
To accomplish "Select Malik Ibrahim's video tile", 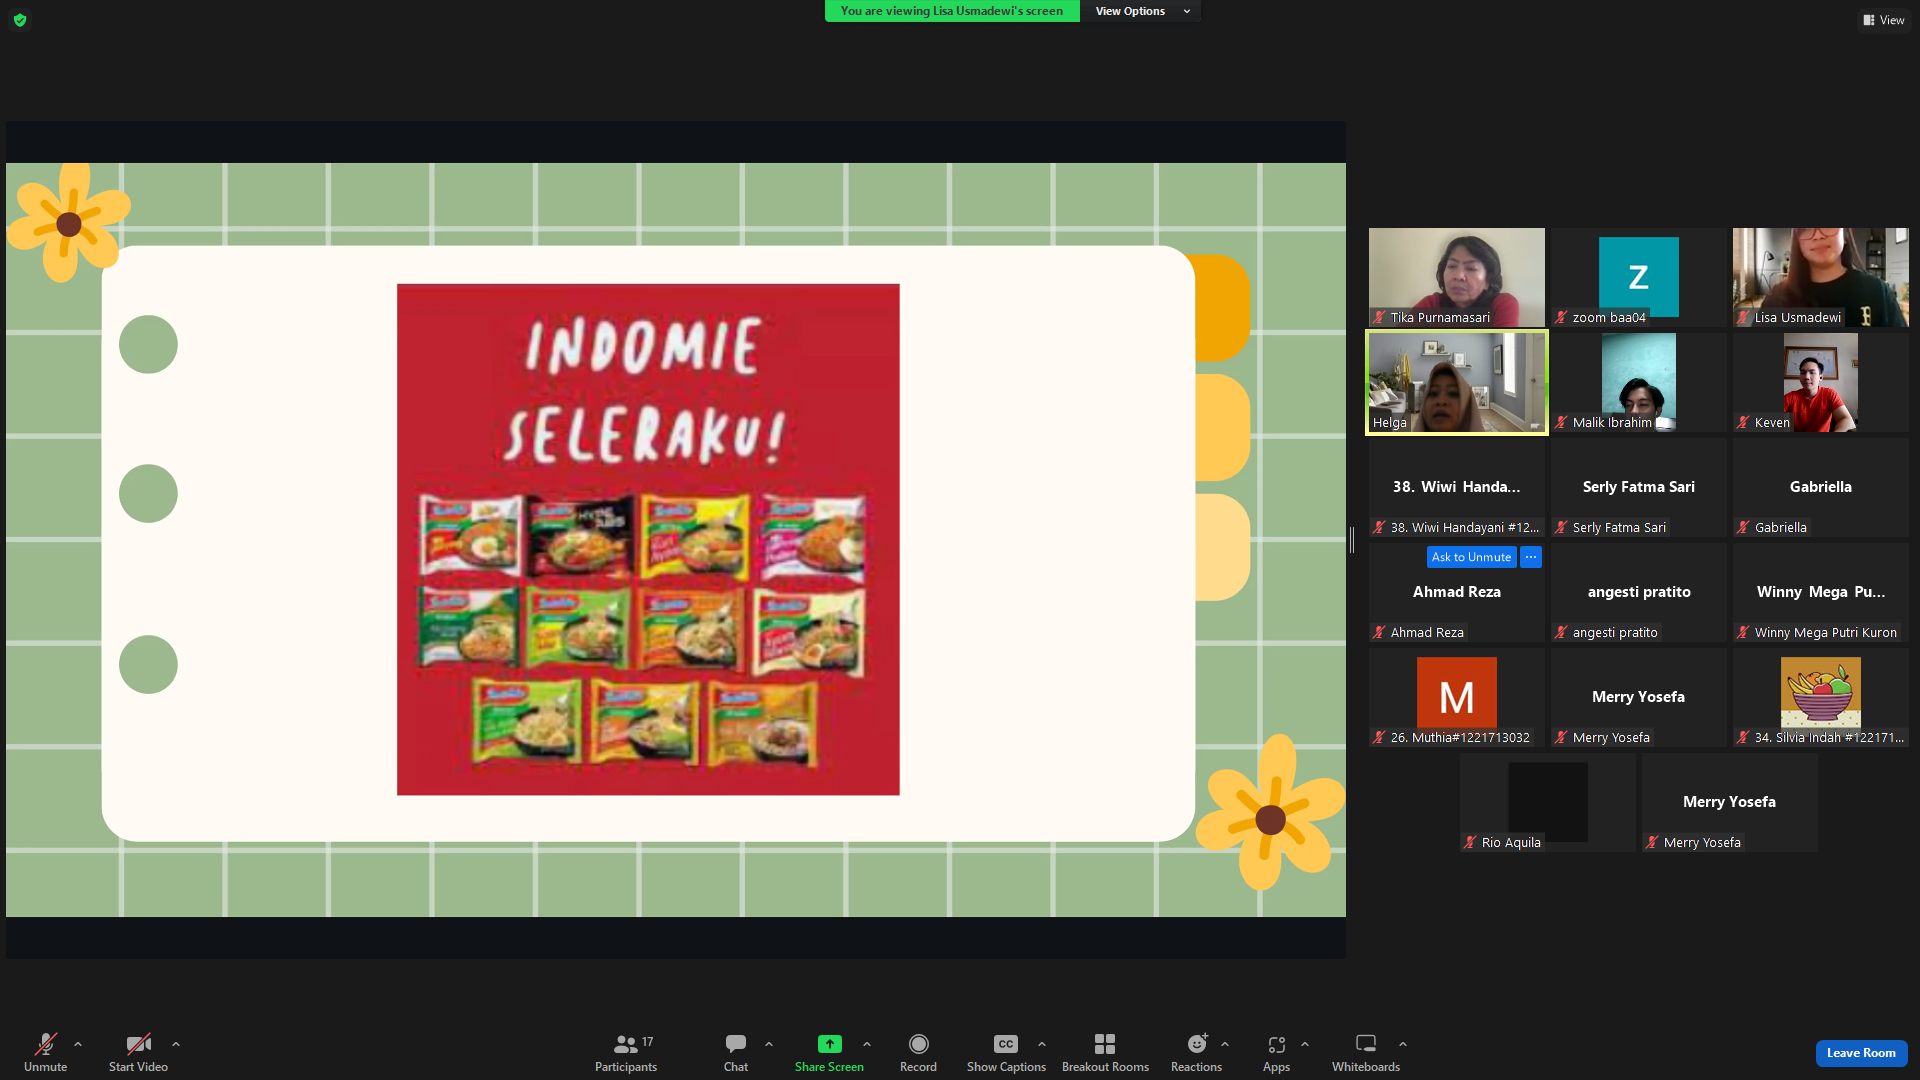I will click(x=1639, y=382).
